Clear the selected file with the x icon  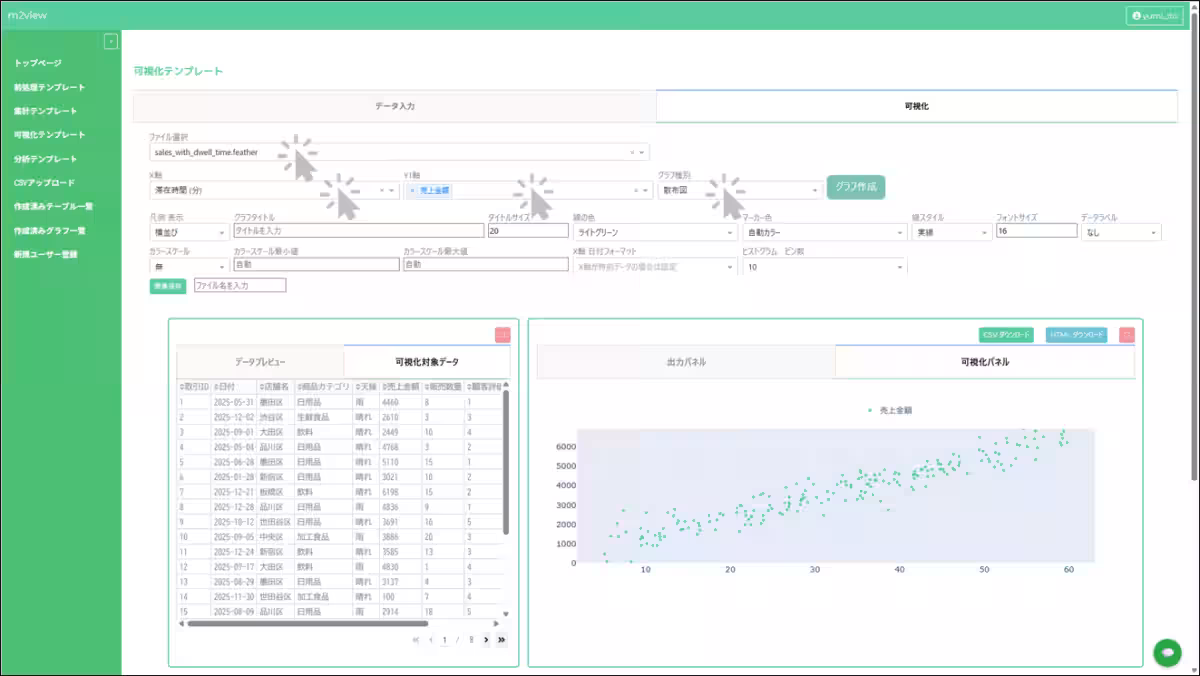632,153
